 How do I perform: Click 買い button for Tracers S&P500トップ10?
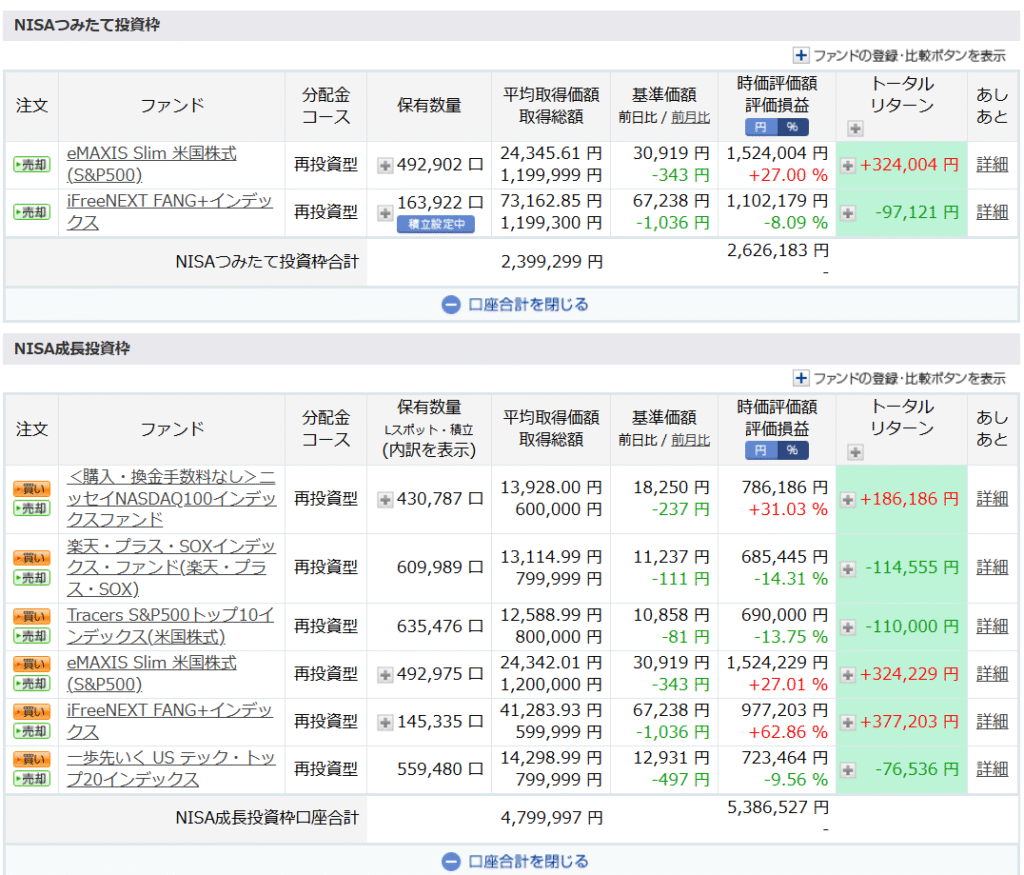[31, 616]
